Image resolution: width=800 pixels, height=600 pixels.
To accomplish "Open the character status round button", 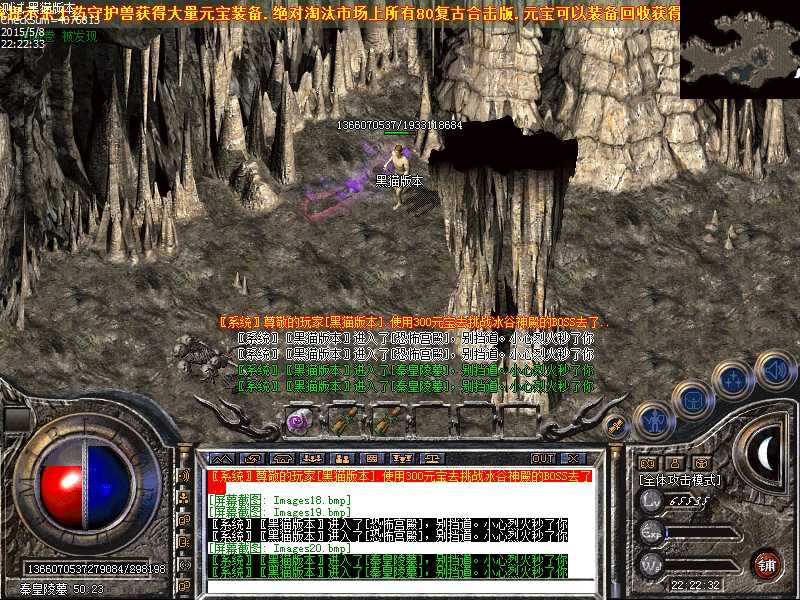I will [x=654, y=421].
